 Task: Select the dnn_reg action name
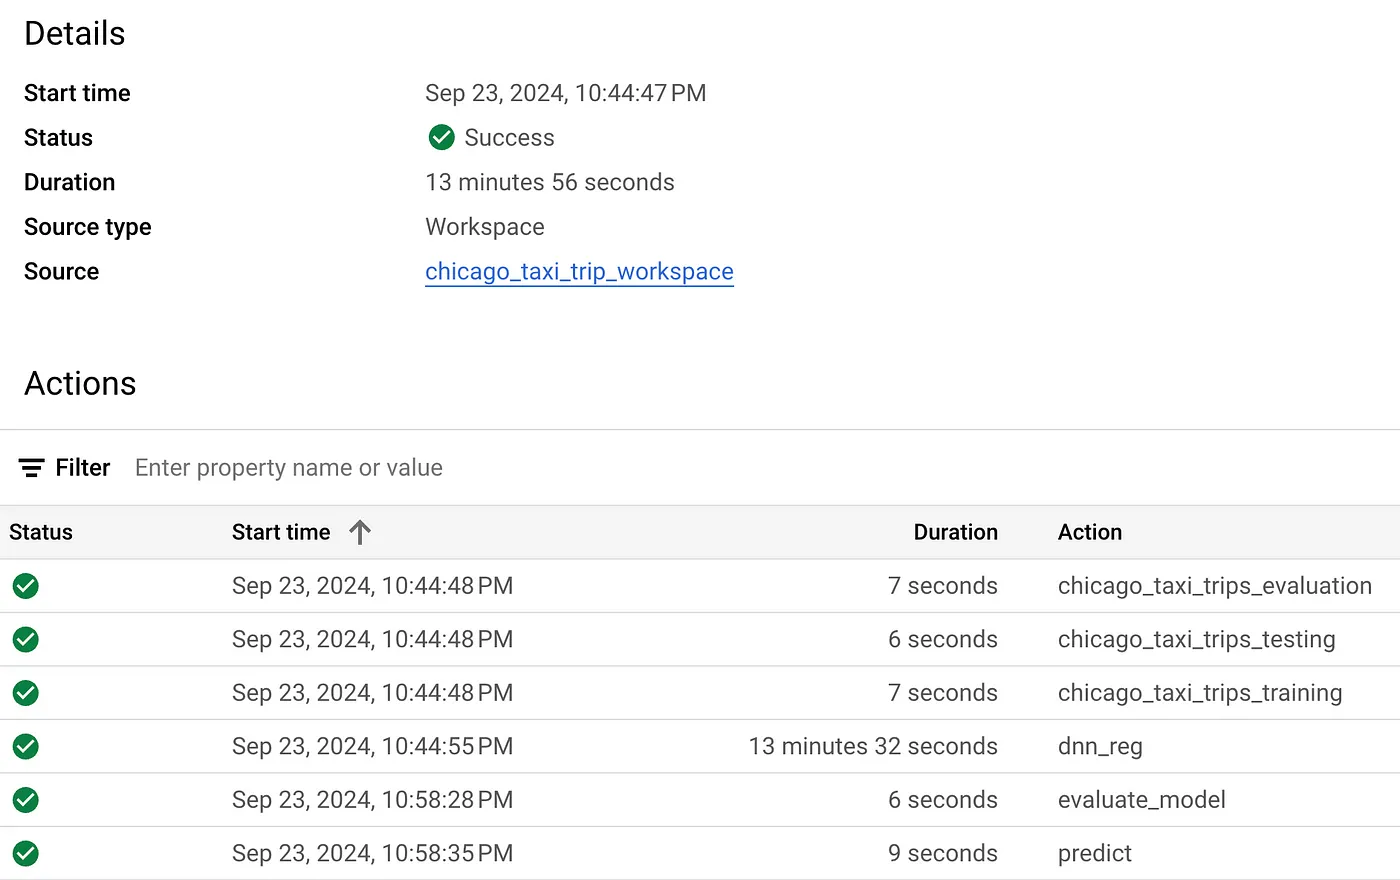pyautogui.click(x=1100, y=747)
